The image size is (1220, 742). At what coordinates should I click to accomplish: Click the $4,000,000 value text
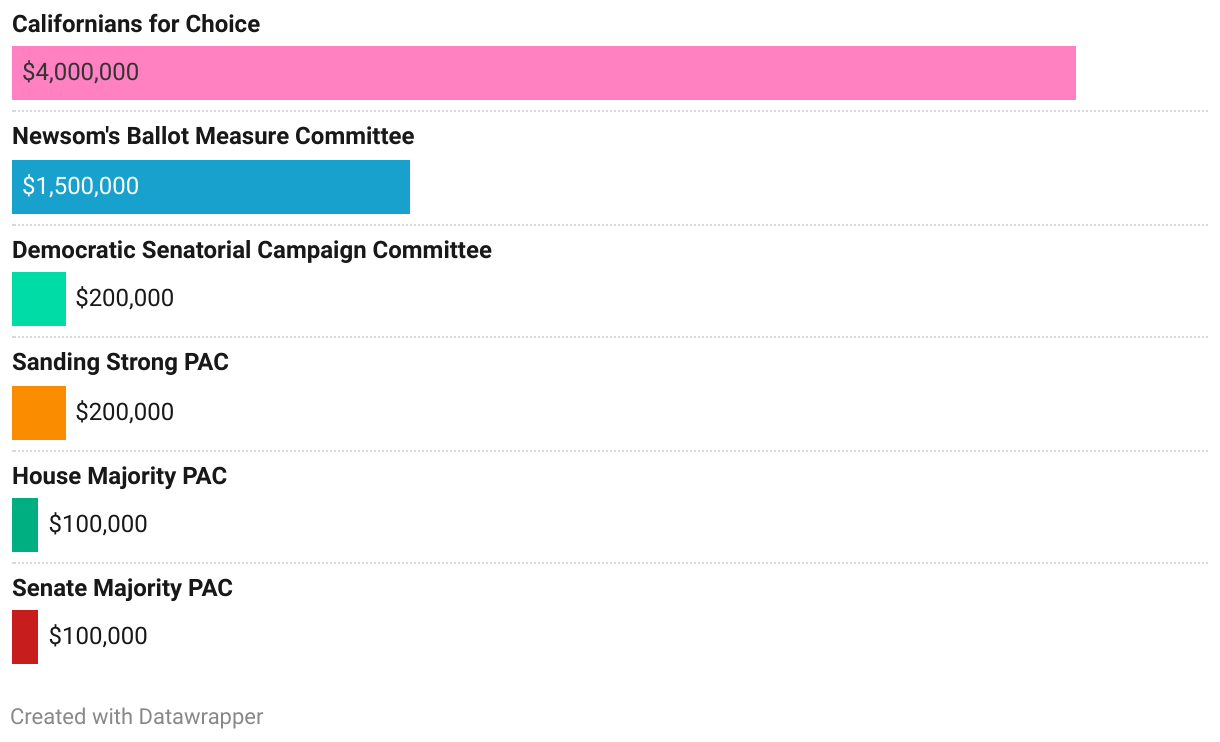[x=81, y=73]
